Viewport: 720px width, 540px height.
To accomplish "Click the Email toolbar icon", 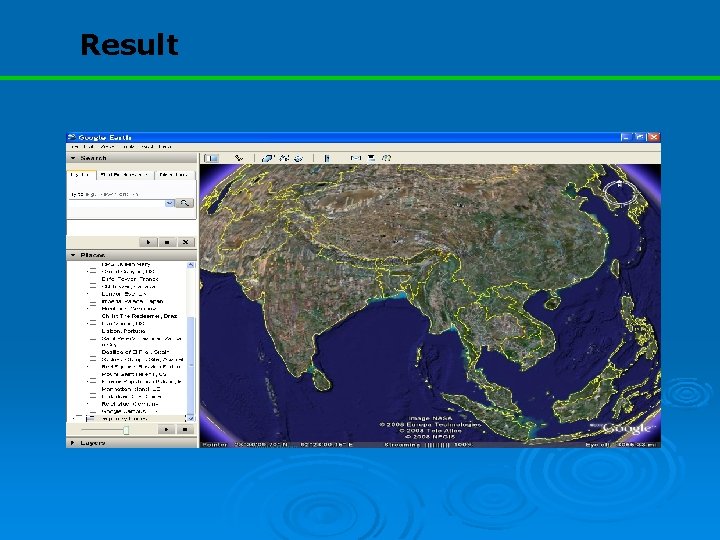I will [x=356, y=158].
